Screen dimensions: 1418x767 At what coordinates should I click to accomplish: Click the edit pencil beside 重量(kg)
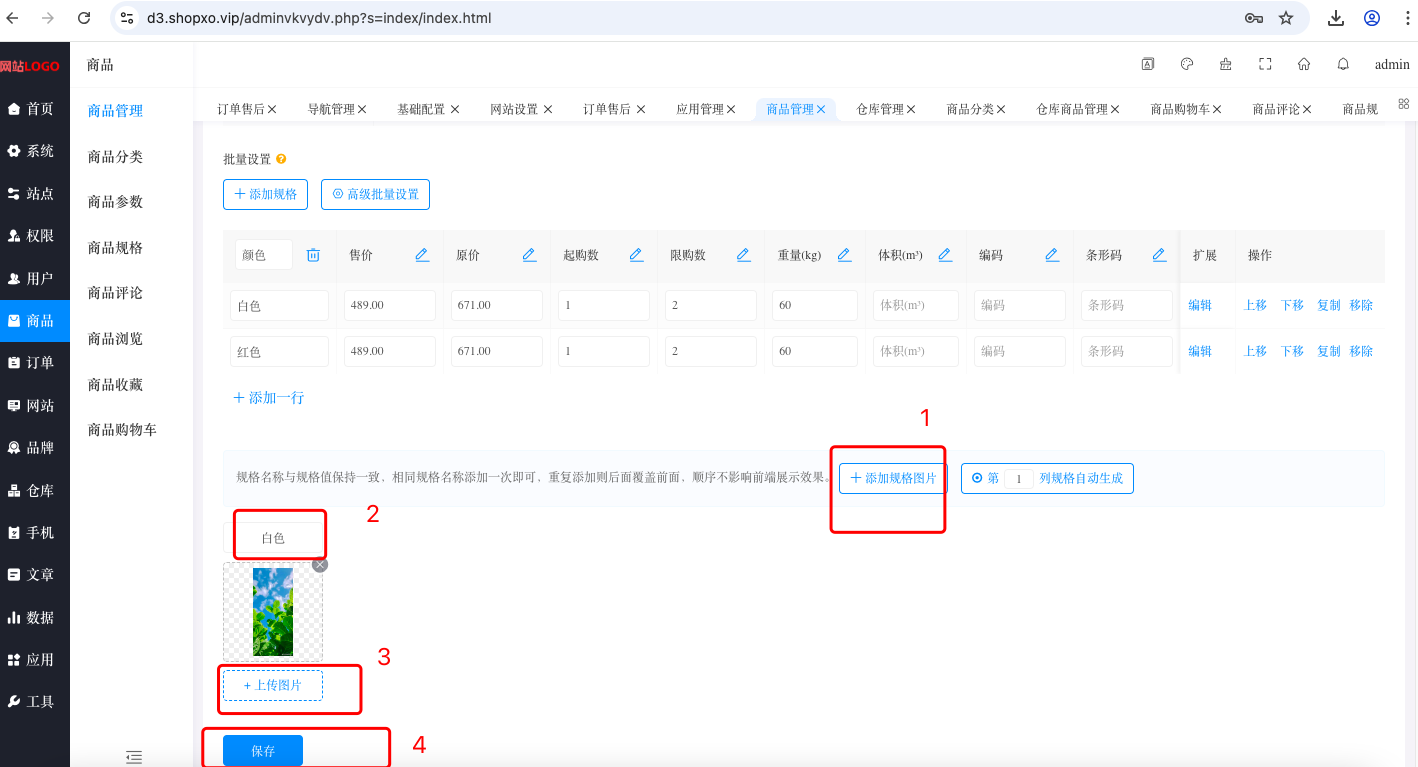point(844,255)
